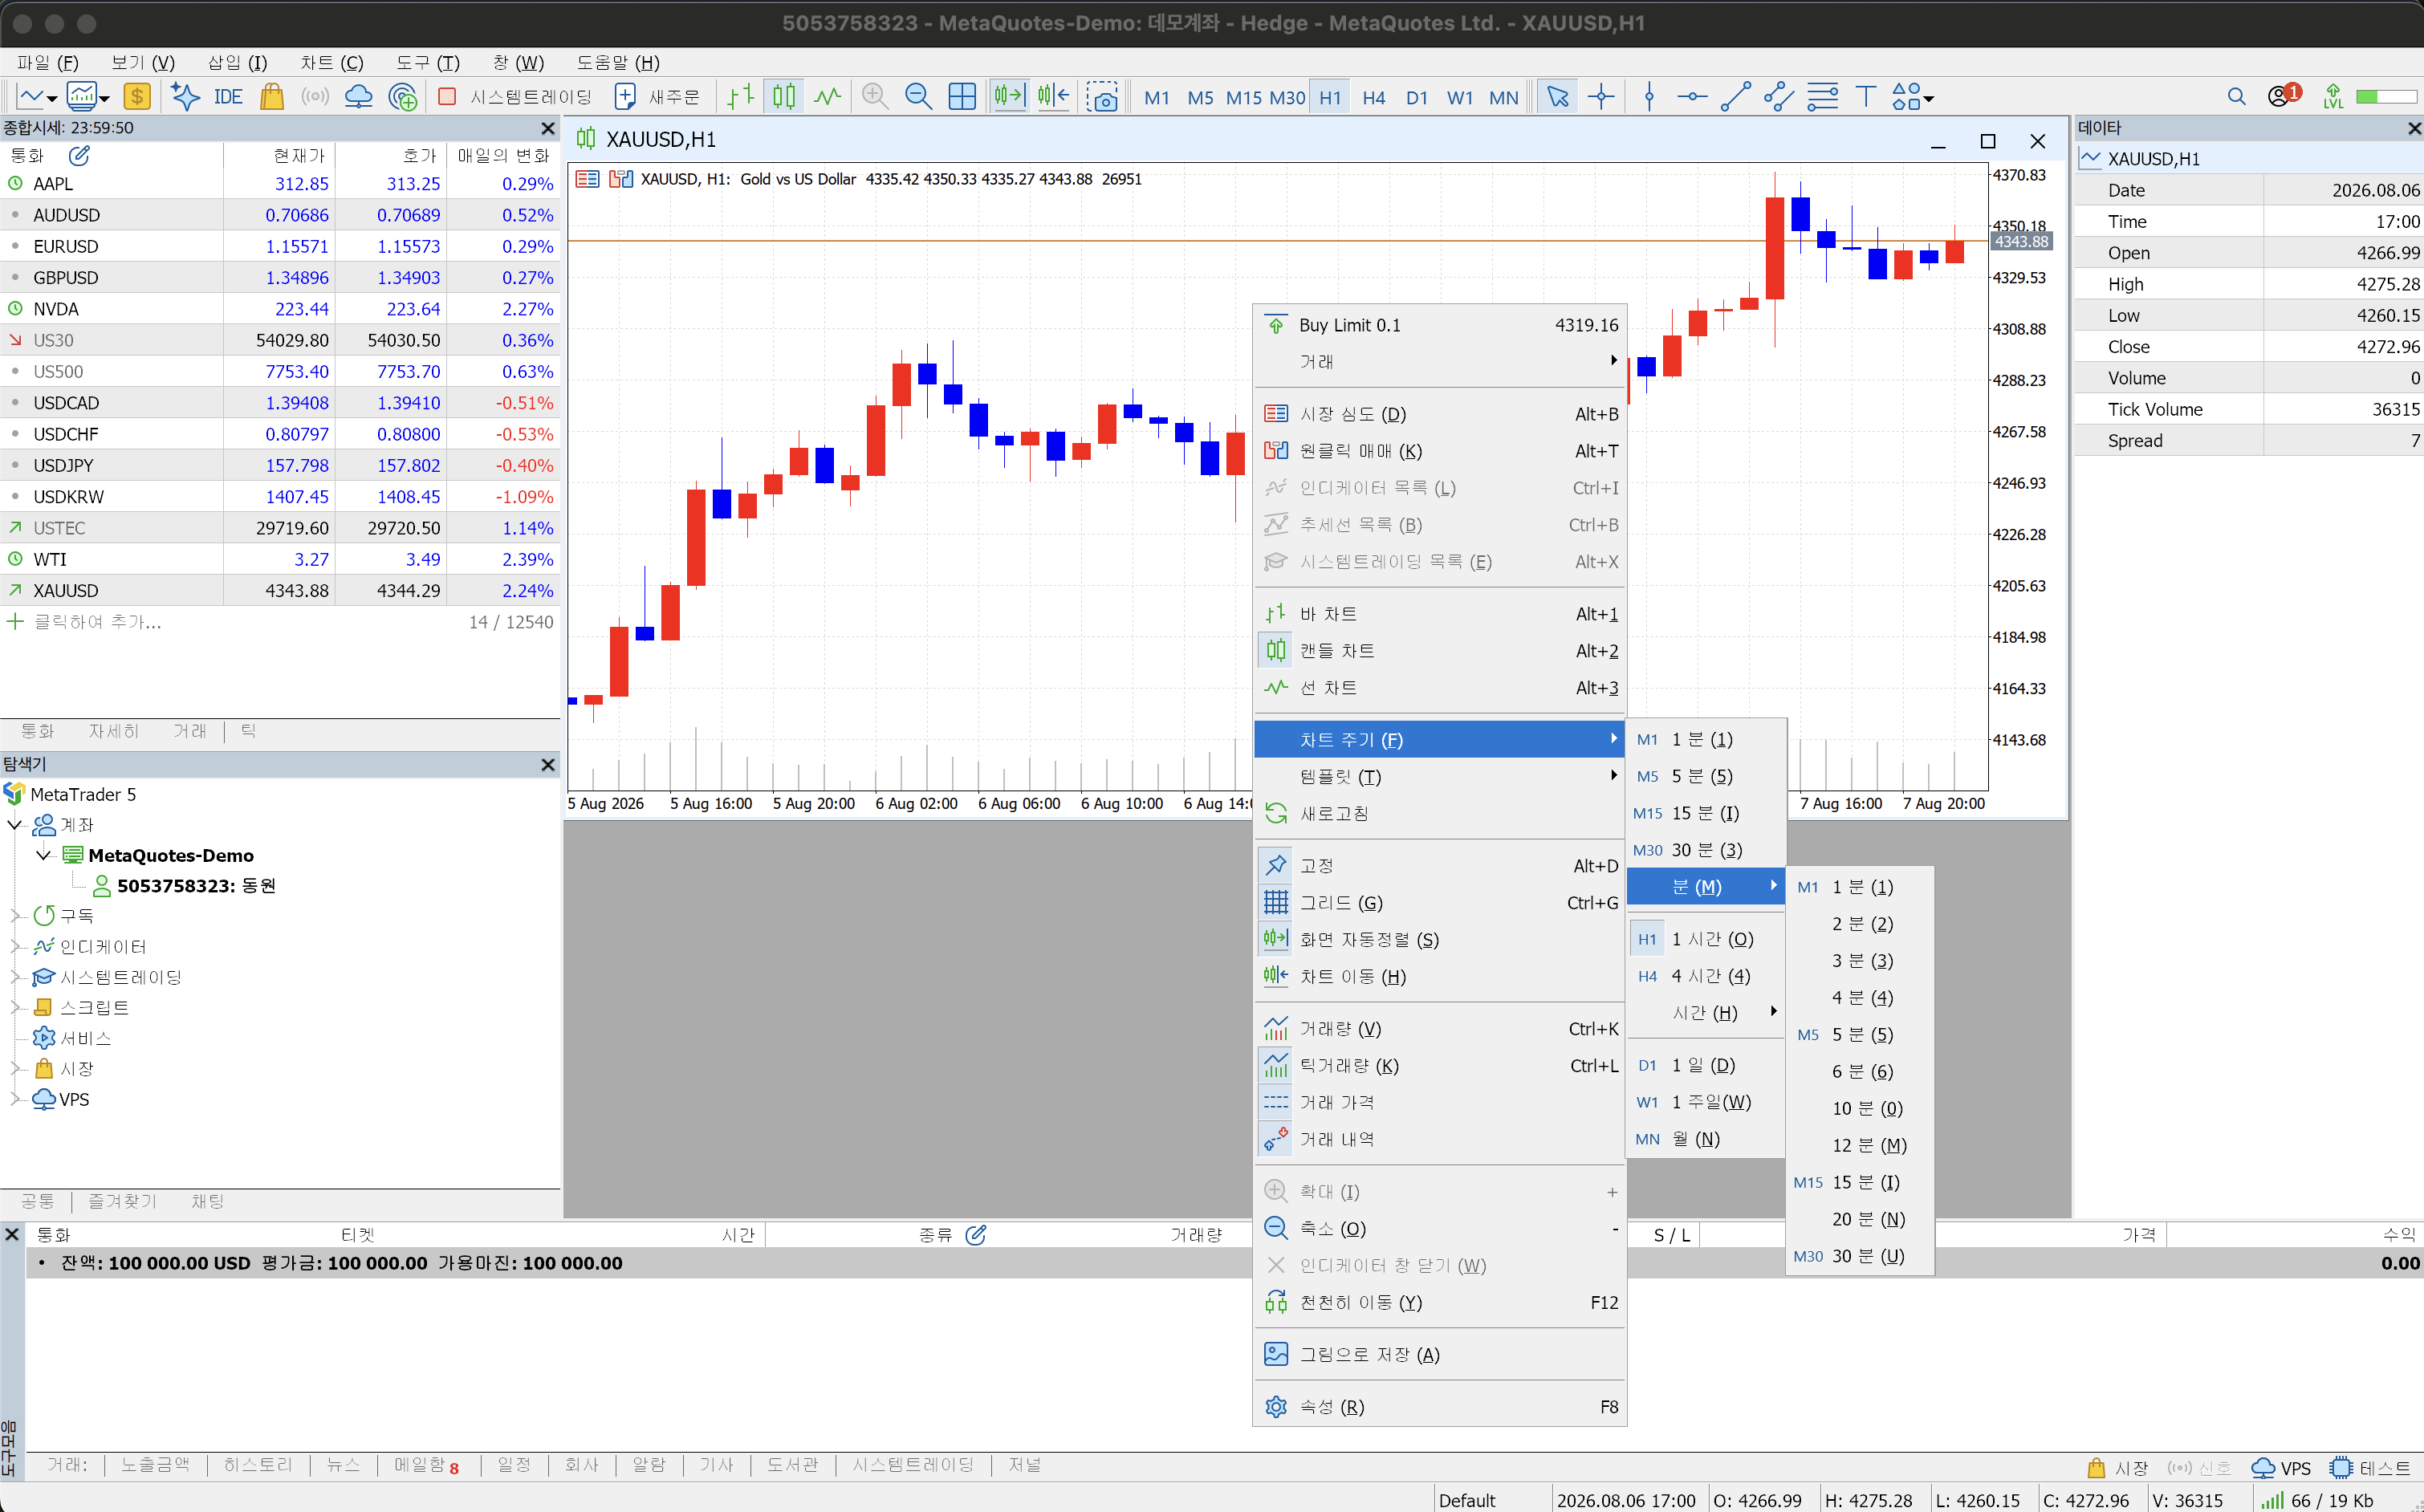Toggle candlestick chart mode in toolbar
The image size is (2424, 1512).
[784, 97]
